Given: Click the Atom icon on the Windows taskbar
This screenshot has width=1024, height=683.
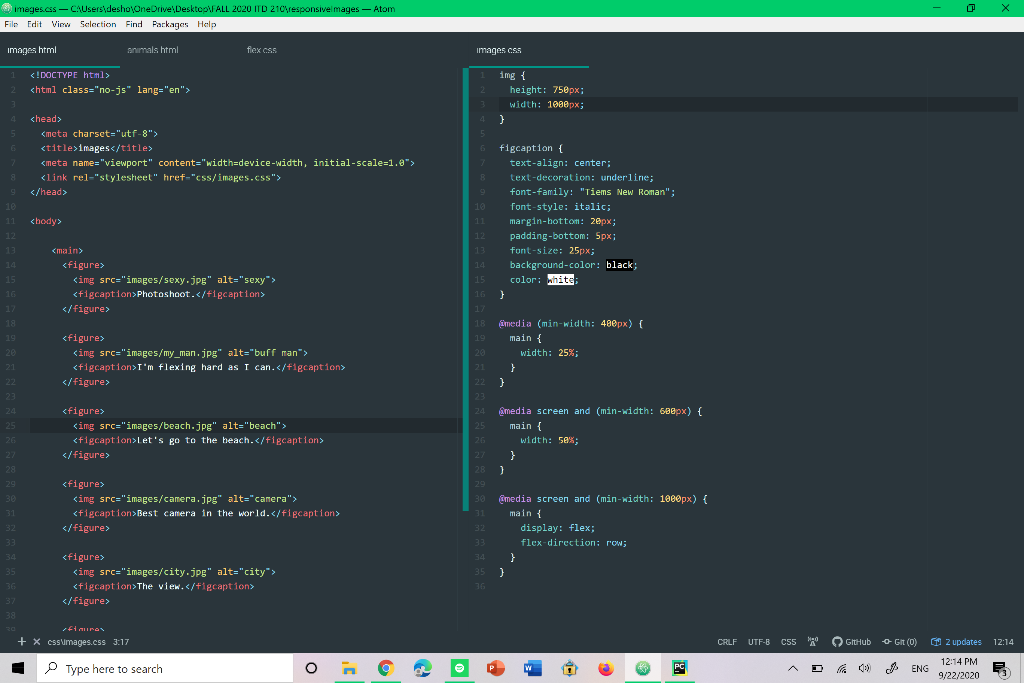Looking at the screenshot, I should (x=643, y=668).
